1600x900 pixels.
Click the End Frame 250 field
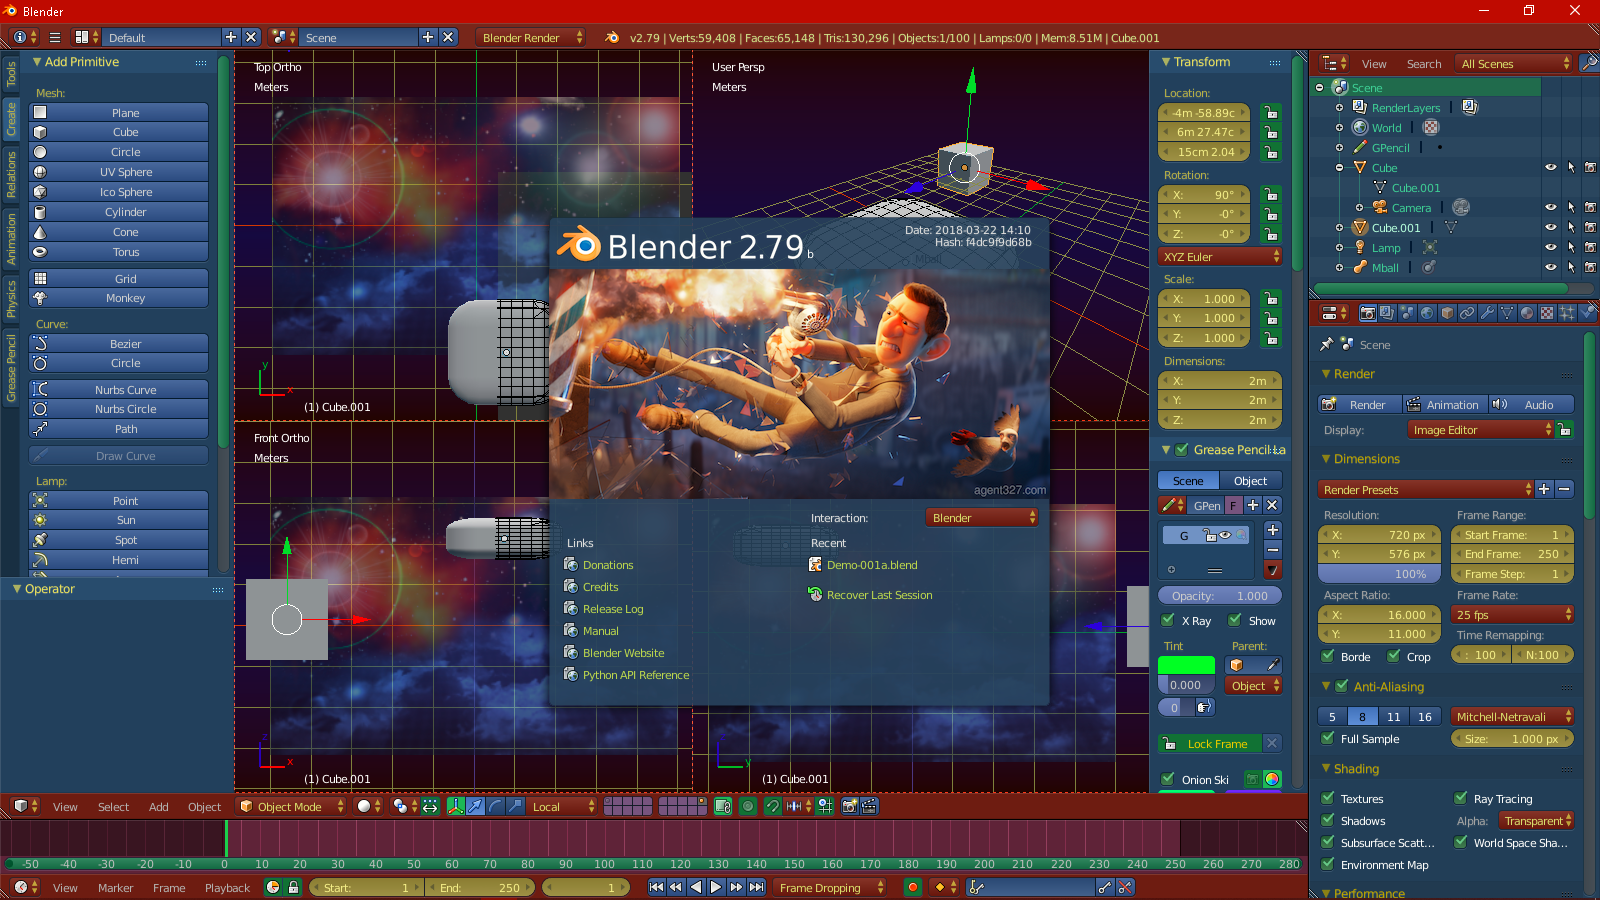click(x=1512, y=554)
